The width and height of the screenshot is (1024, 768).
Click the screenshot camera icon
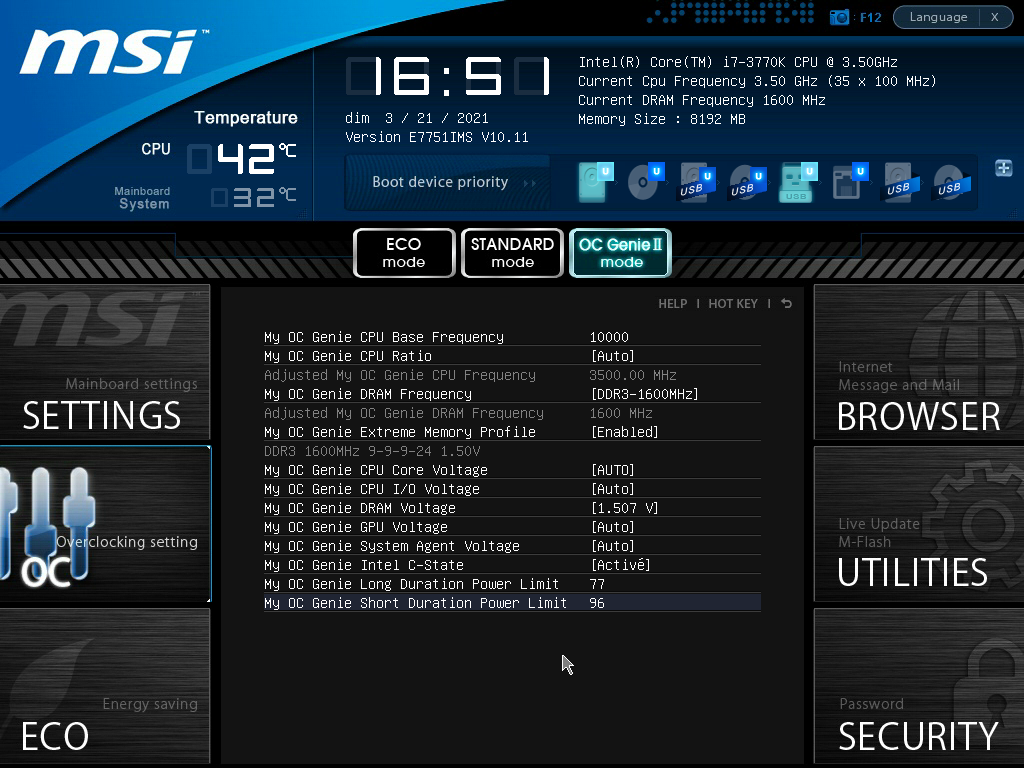tap(839, 17)
